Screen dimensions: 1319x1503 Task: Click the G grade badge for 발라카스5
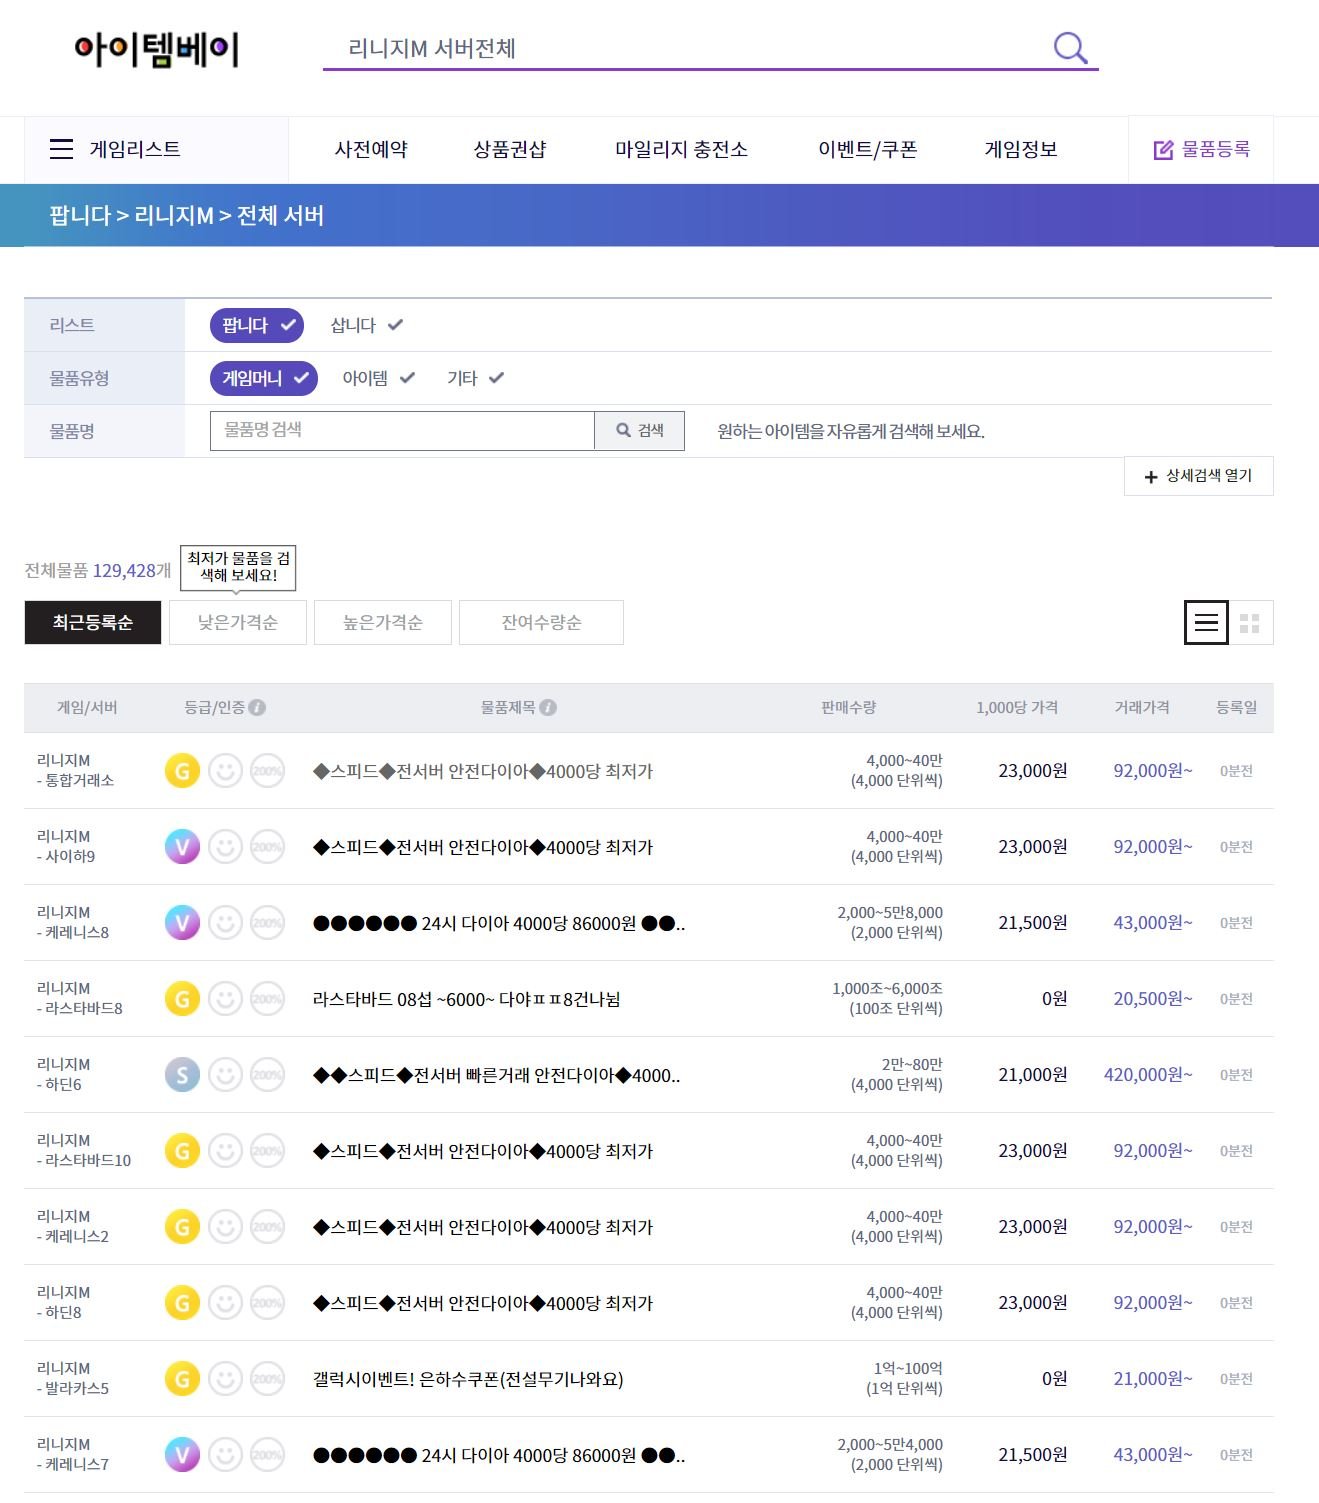(x=182, y=1379)
